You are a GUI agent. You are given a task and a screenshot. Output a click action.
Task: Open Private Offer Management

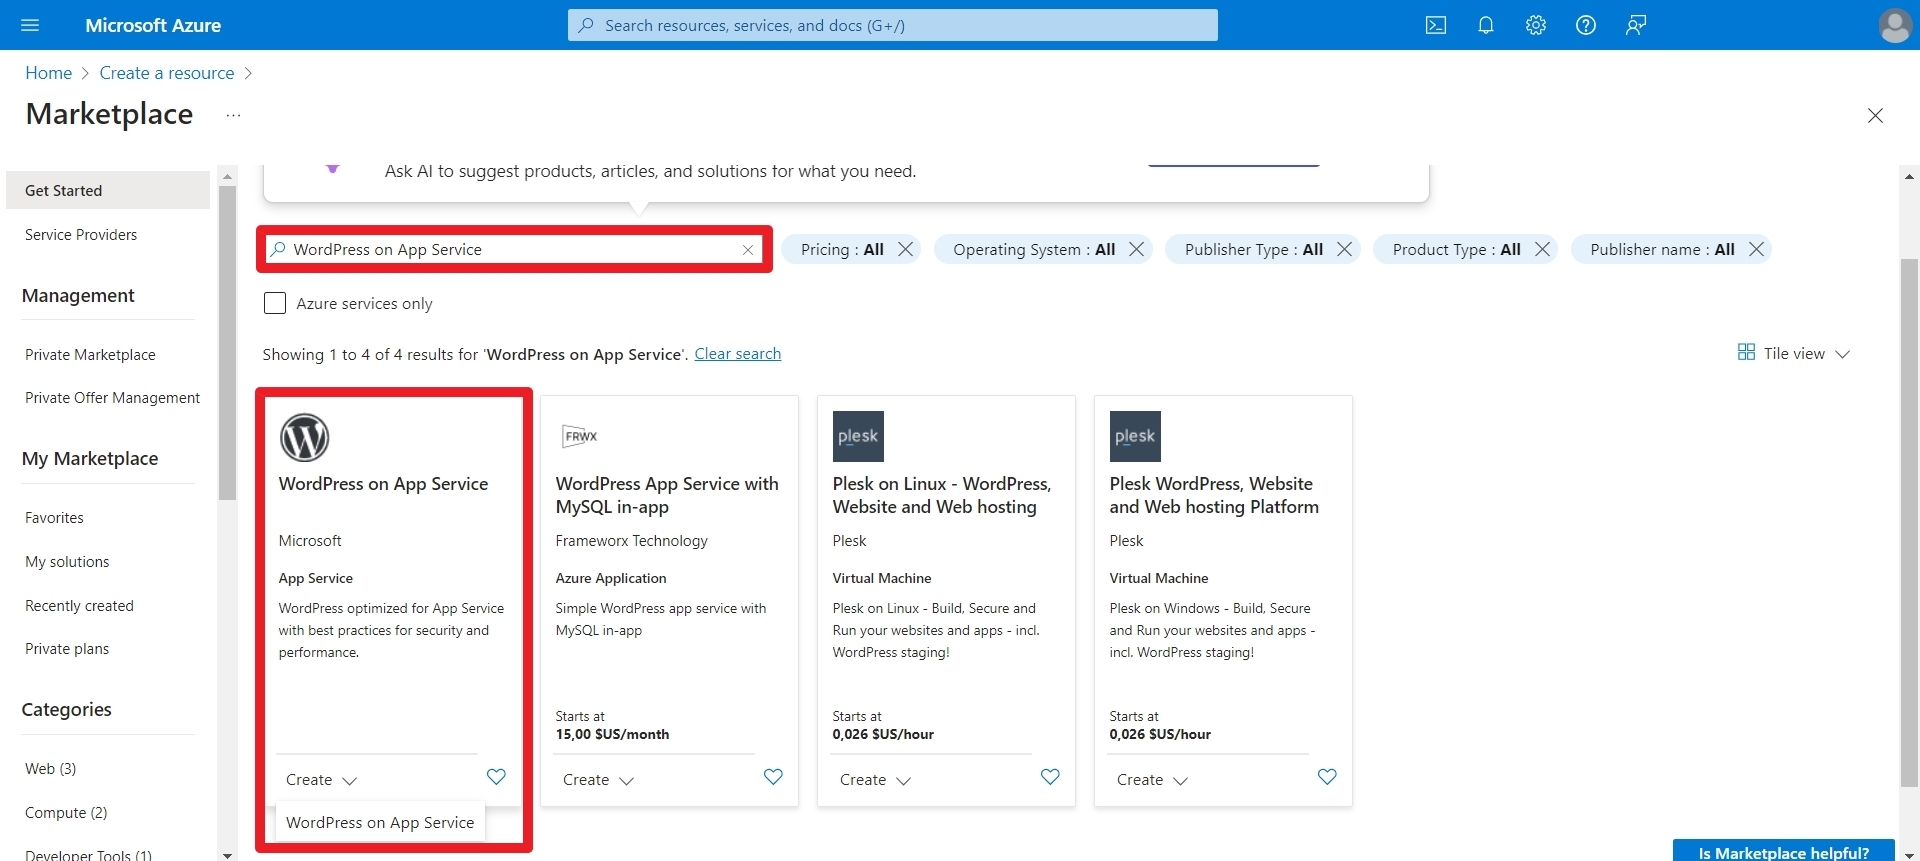click(112, 398)
